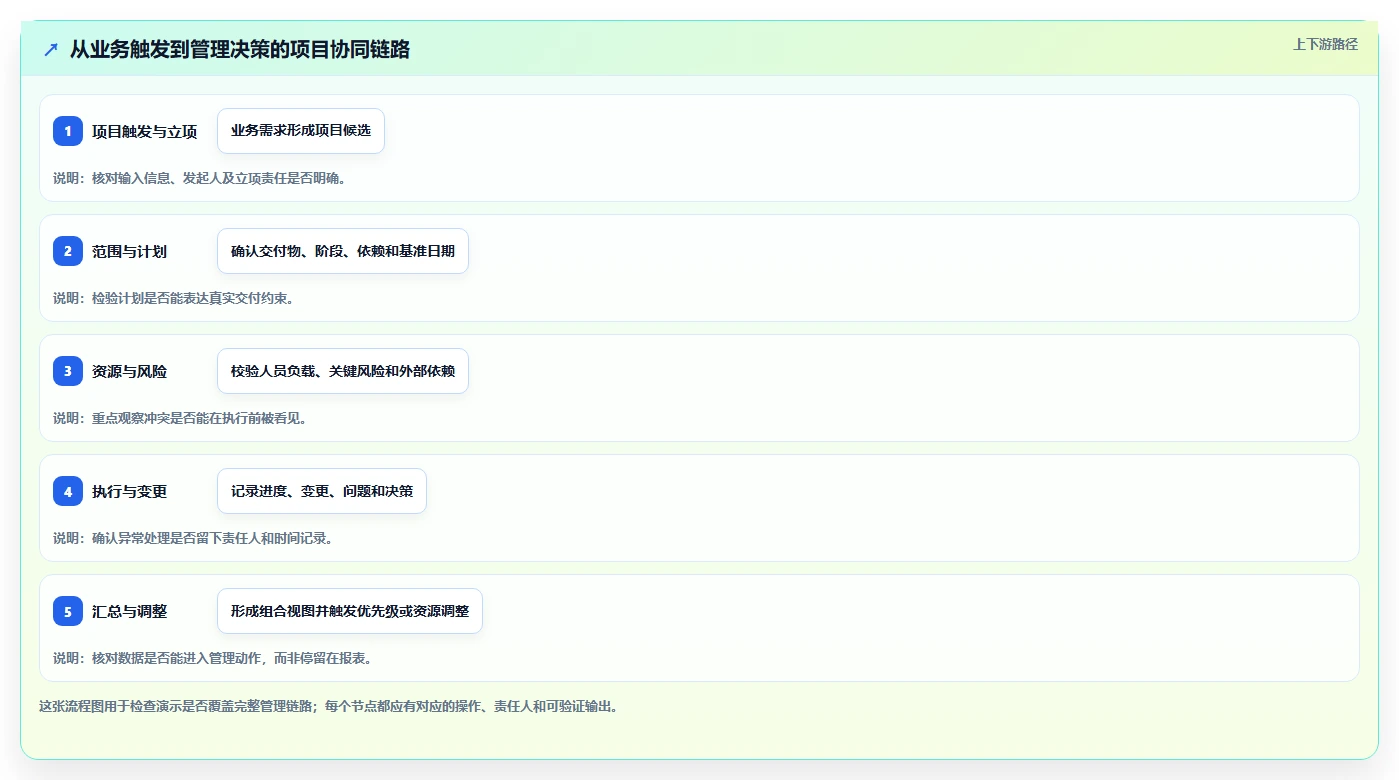1399x780 pixels.
Task: Click the arrow icon beside the flowchart title
Action: click(51, 49)
